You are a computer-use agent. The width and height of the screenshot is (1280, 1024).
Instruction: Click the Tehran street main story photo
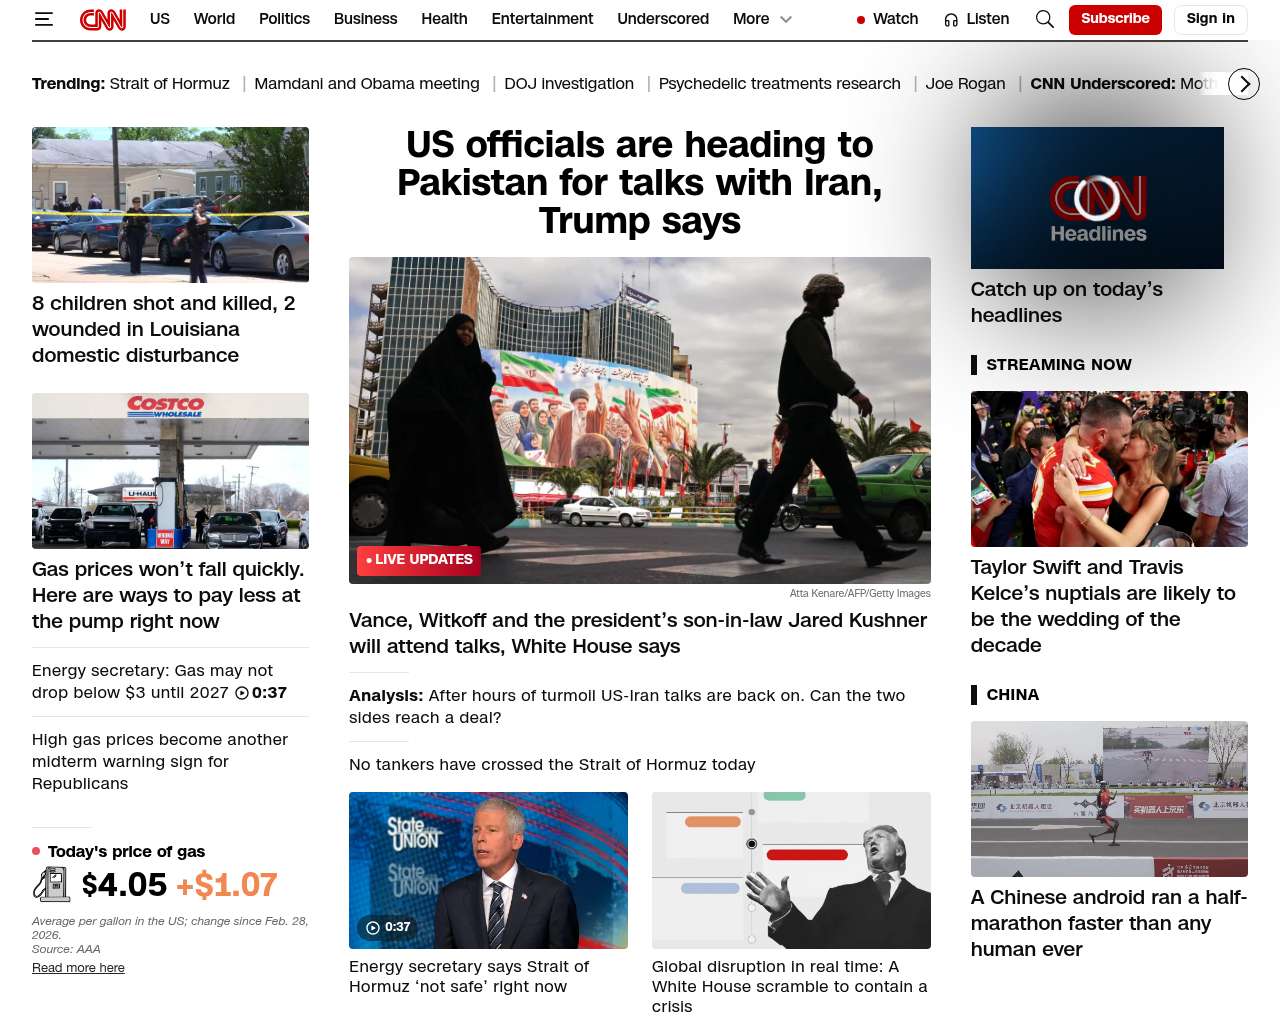[640, 420]
